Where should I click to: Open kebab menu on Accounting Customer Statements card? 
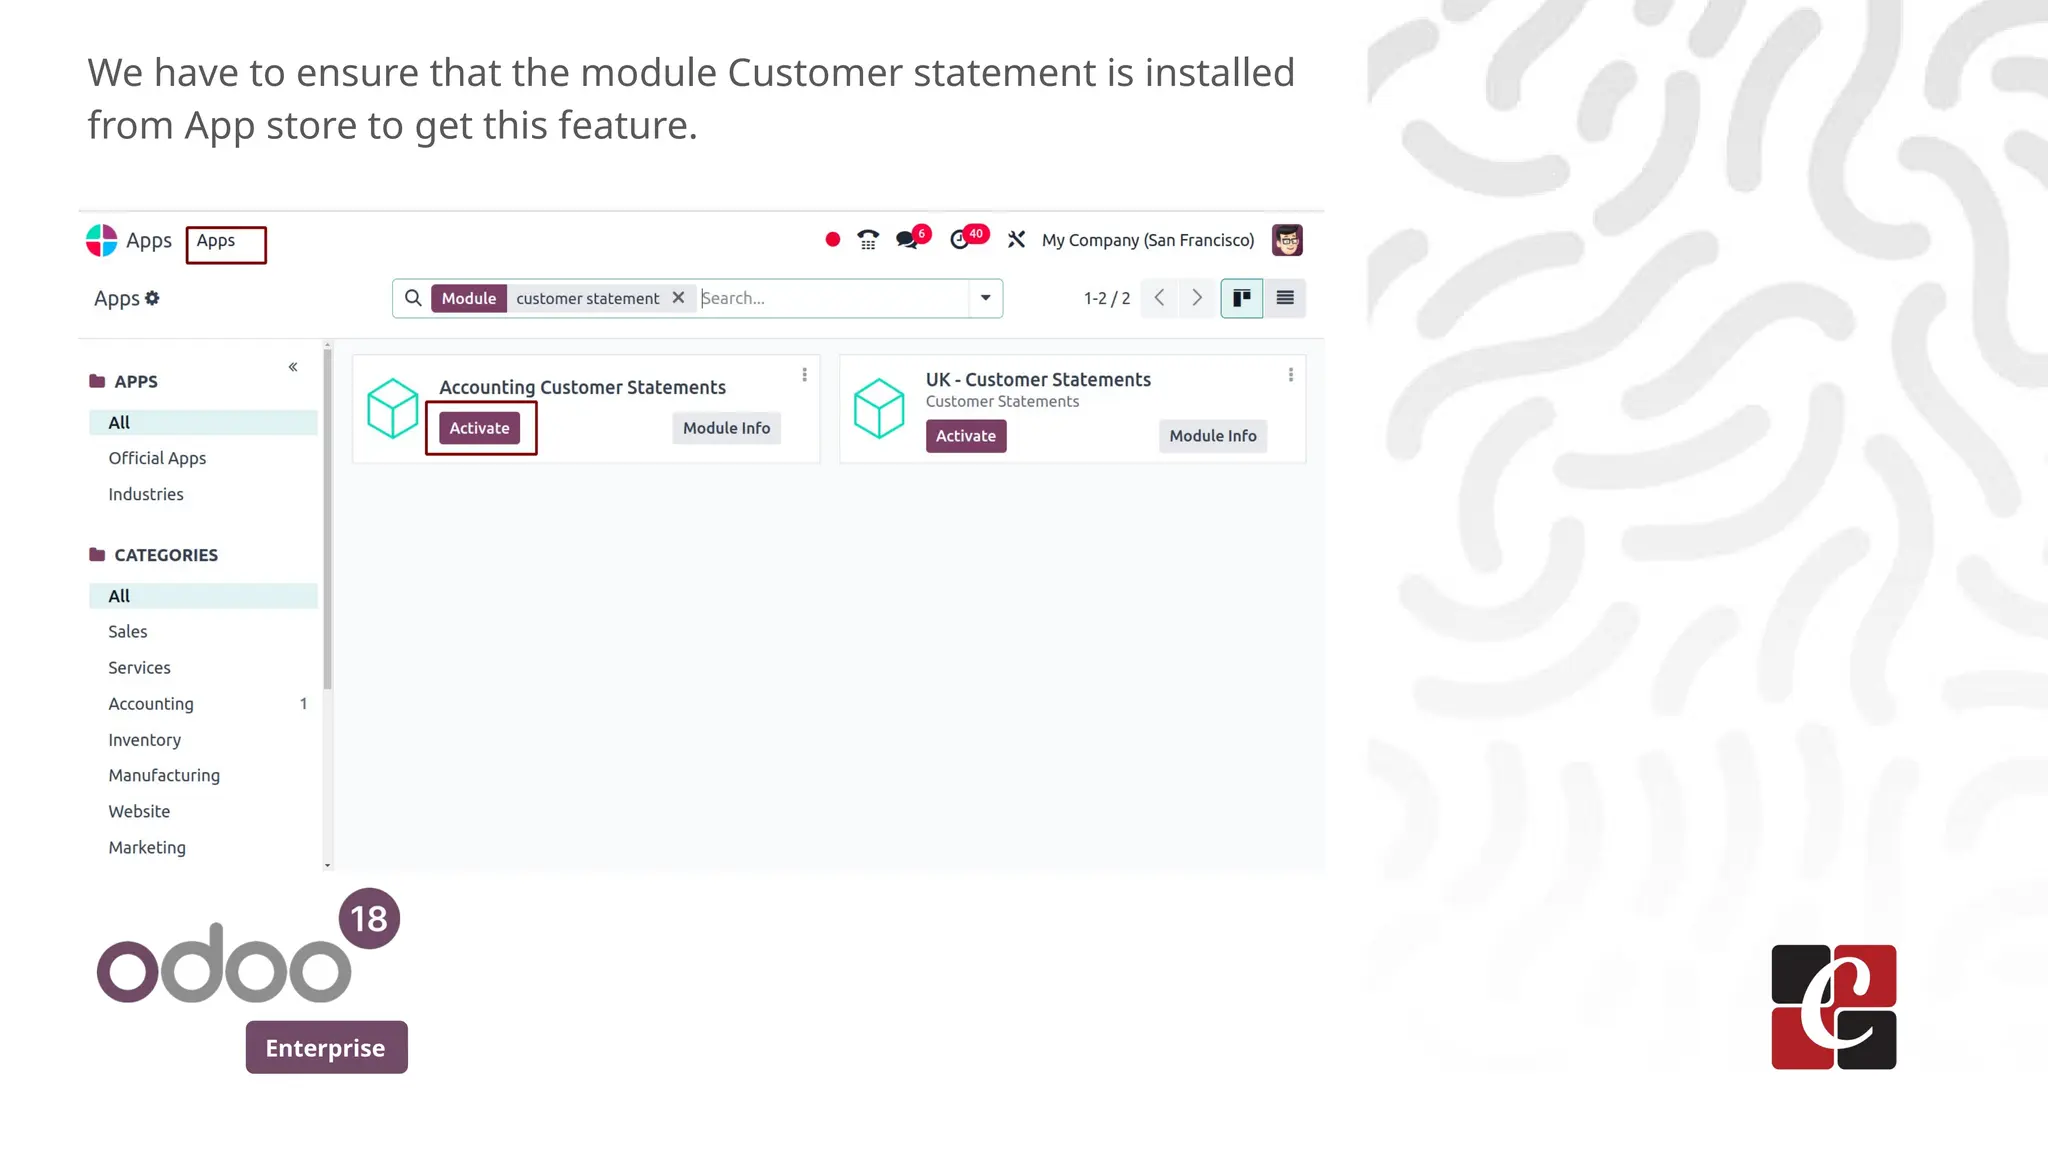[x=804, y=375]
